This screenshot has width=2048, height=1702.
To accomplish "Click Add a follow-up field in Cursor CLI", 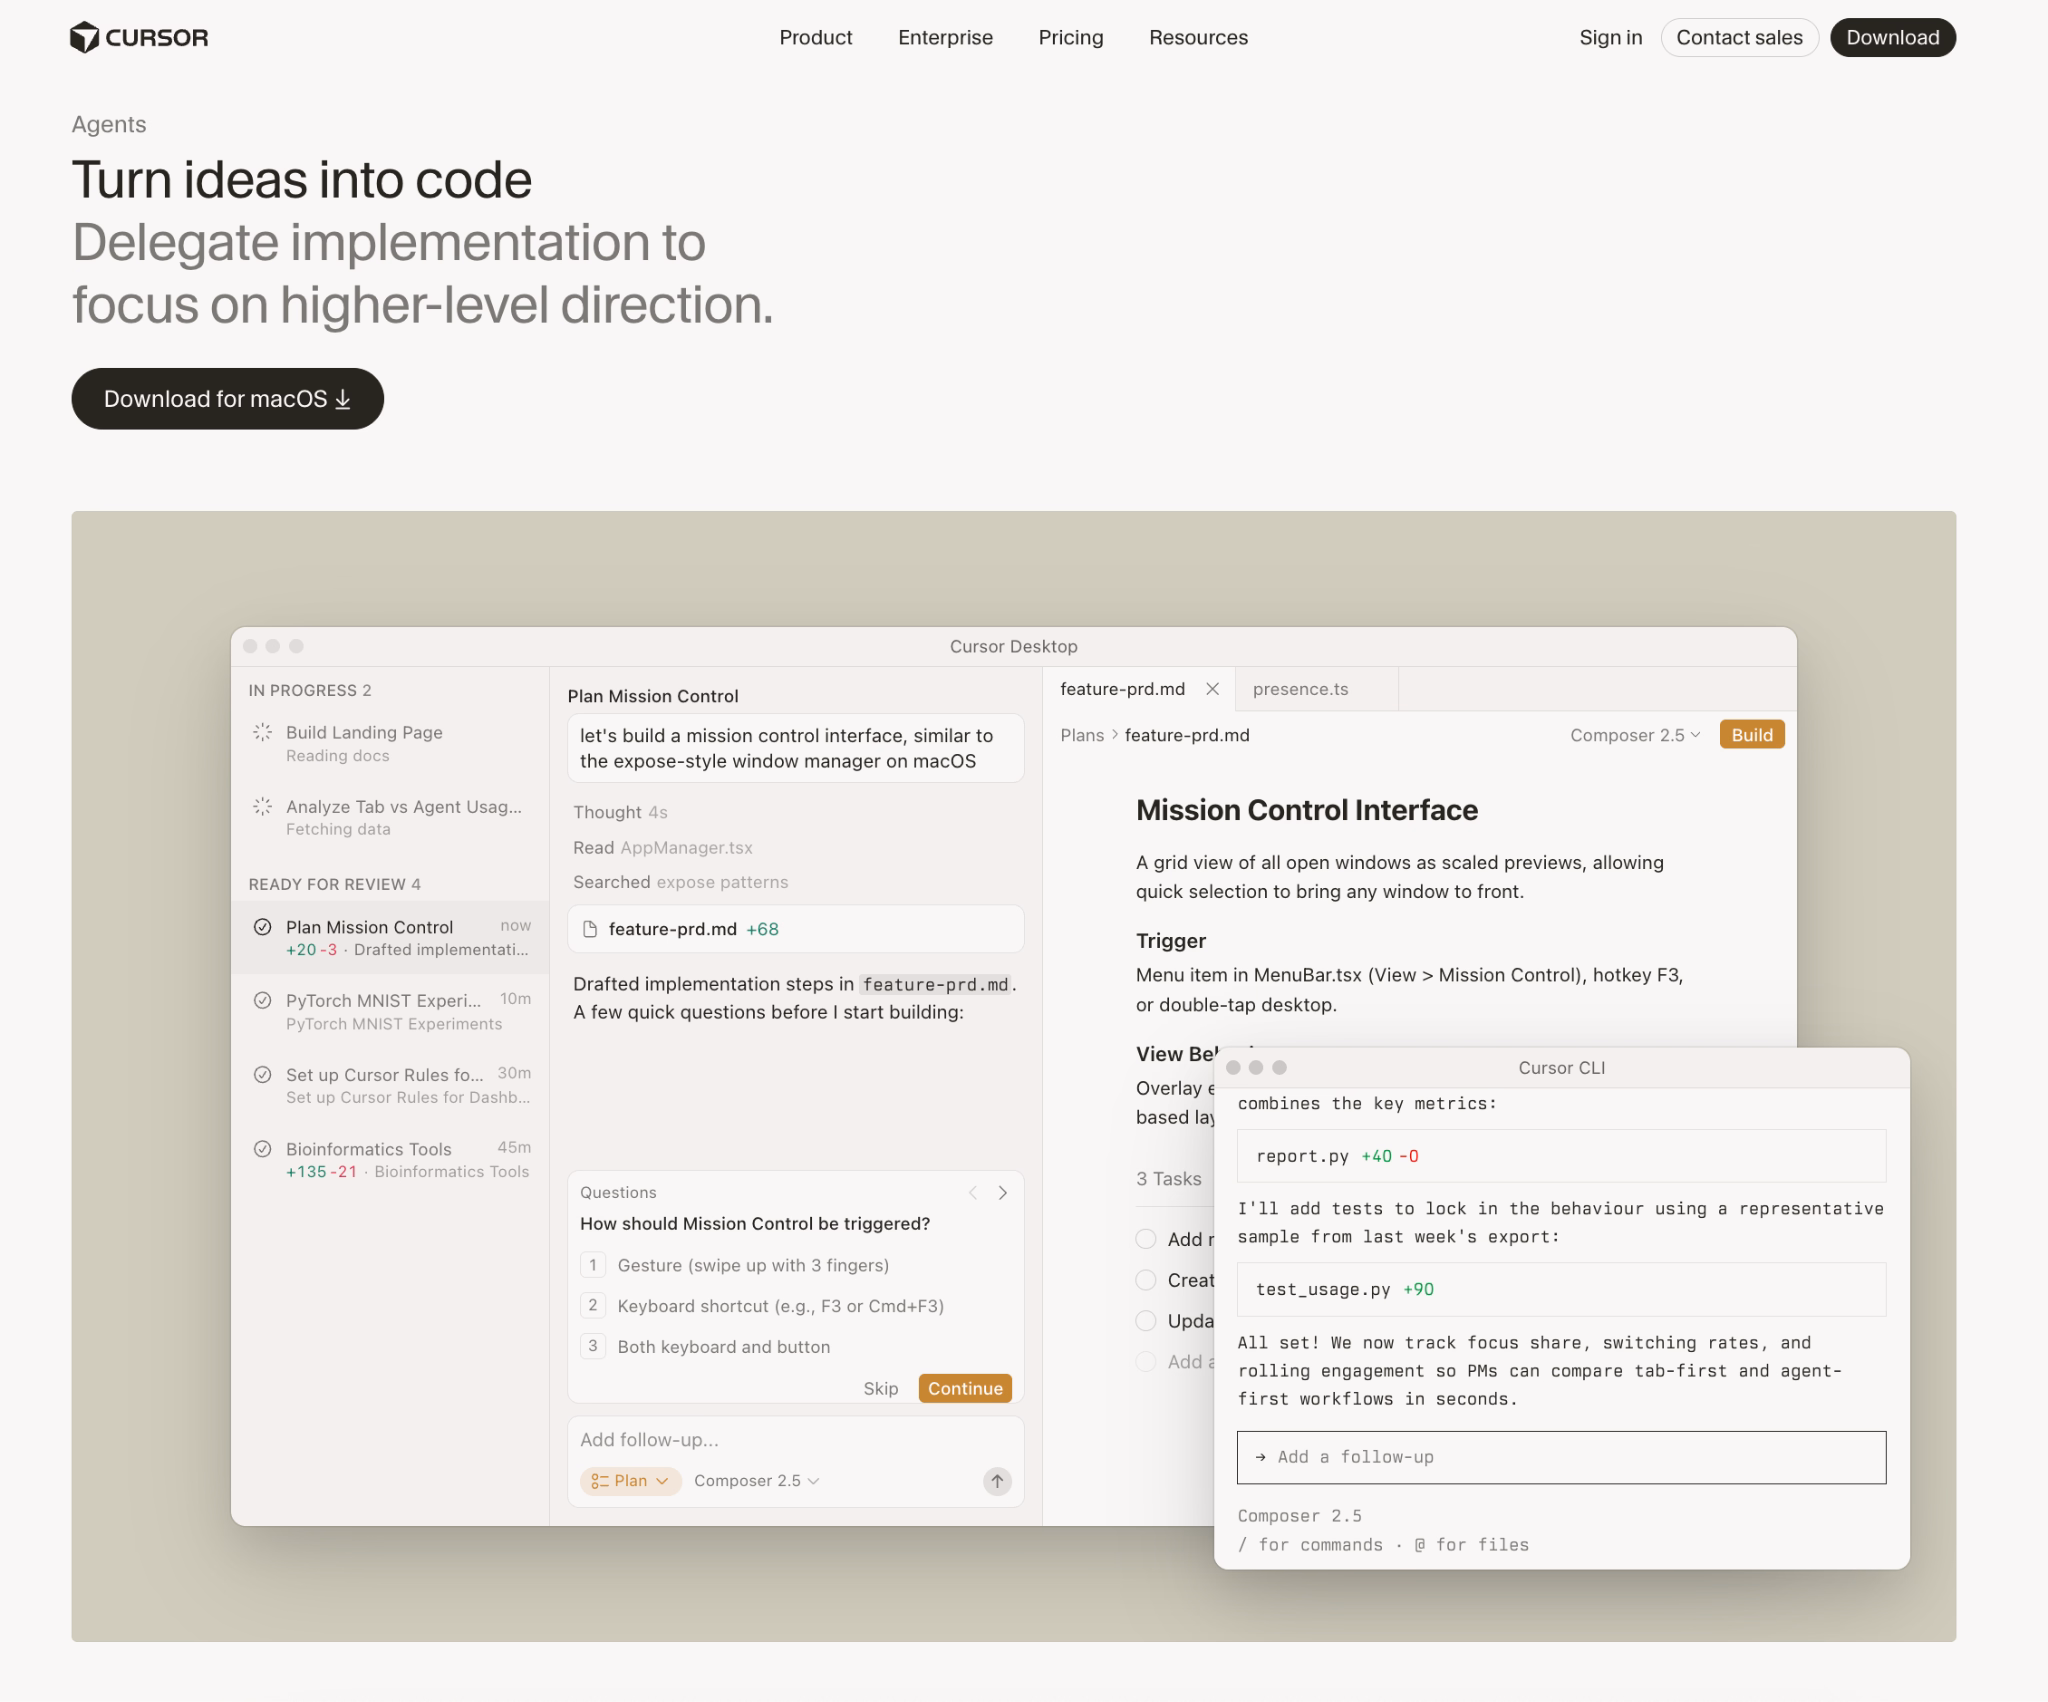I will click(x=1561, y=1457).
